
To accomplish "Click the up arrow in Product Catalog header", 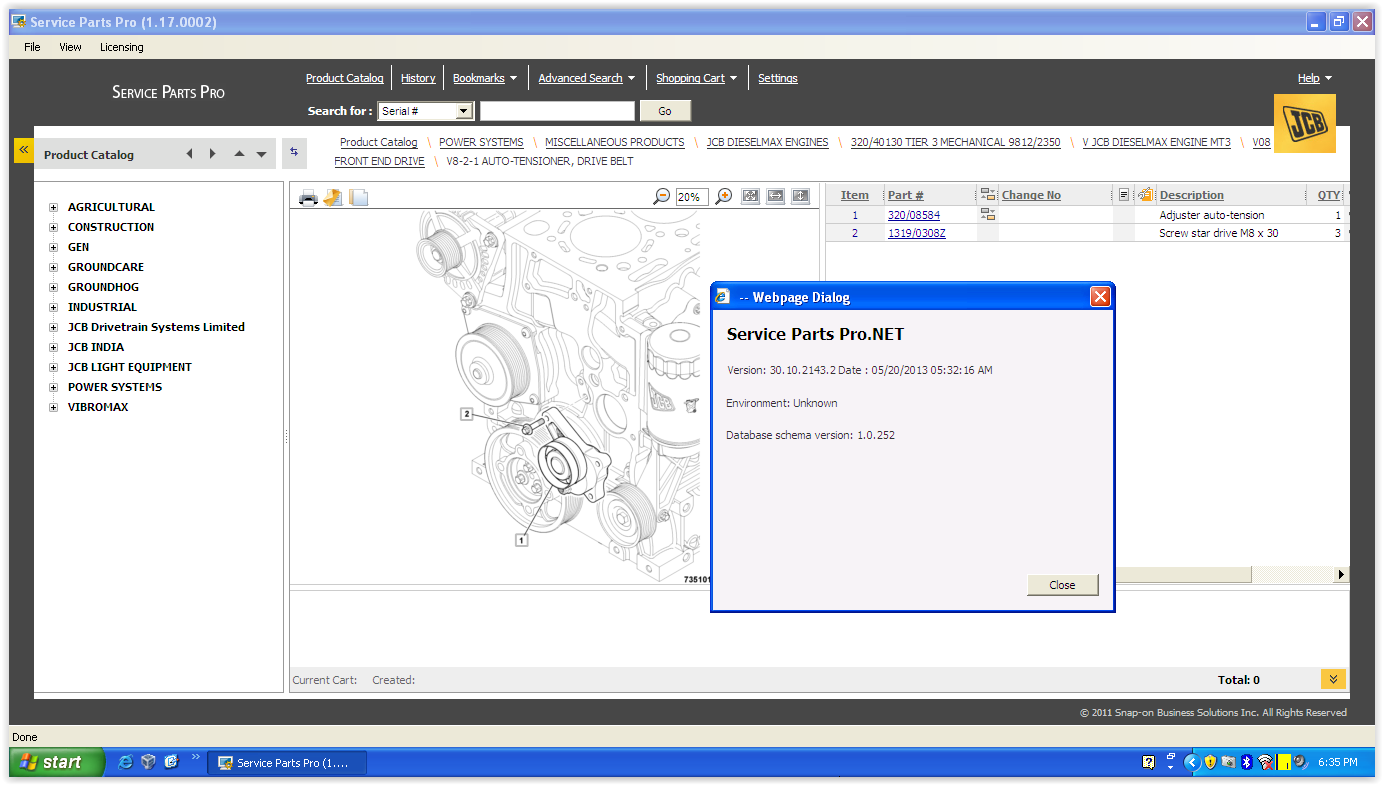I will (239, 154).
